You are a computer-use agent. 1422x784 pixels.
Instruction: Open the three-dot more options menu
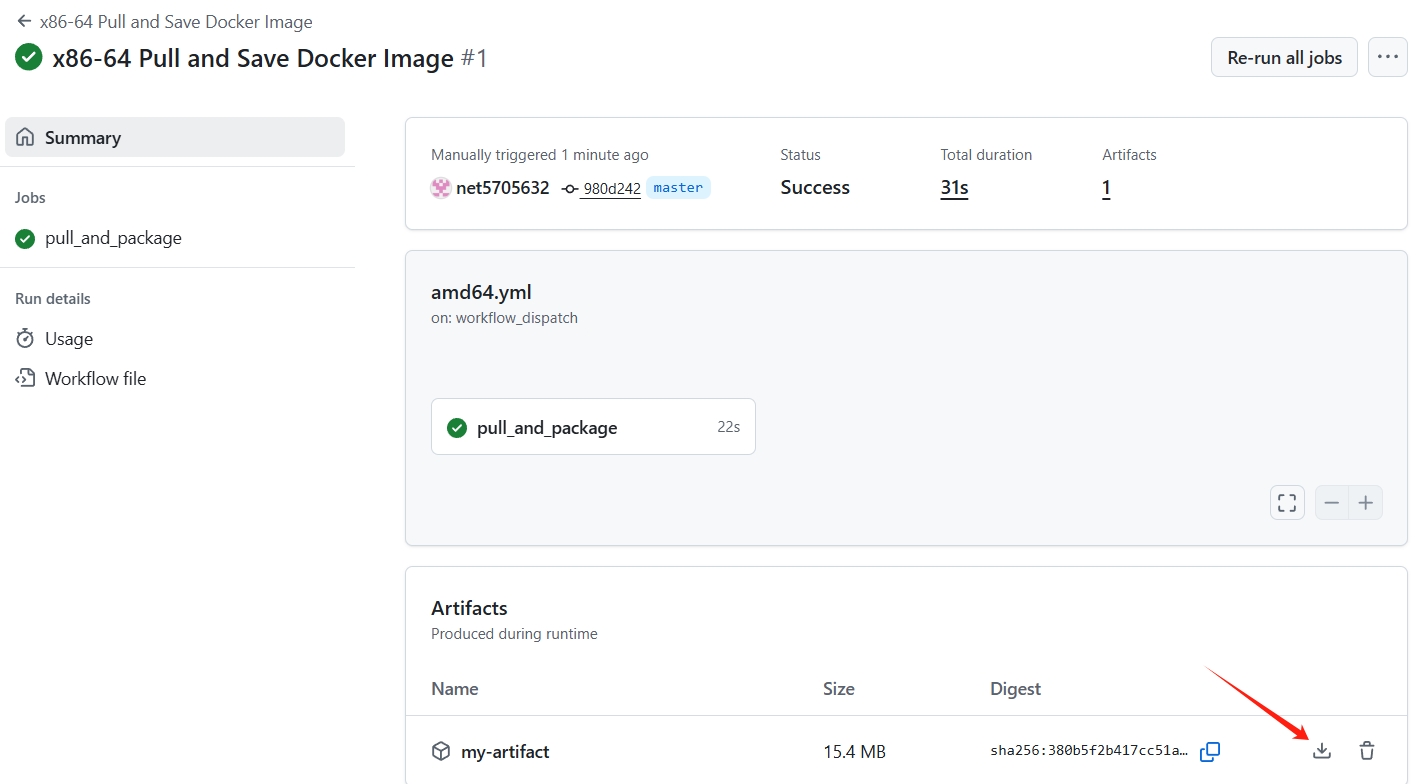coord(1387,57)
